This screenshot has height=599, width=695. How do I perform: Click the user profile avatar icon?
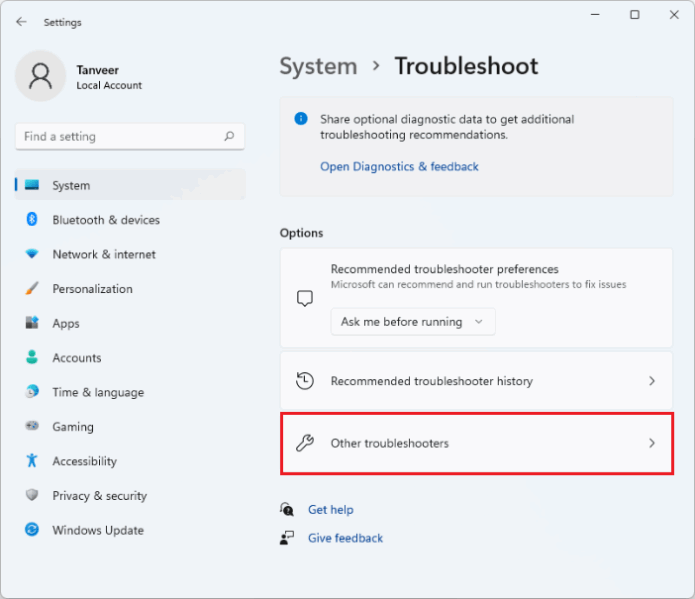click(40, 76)
